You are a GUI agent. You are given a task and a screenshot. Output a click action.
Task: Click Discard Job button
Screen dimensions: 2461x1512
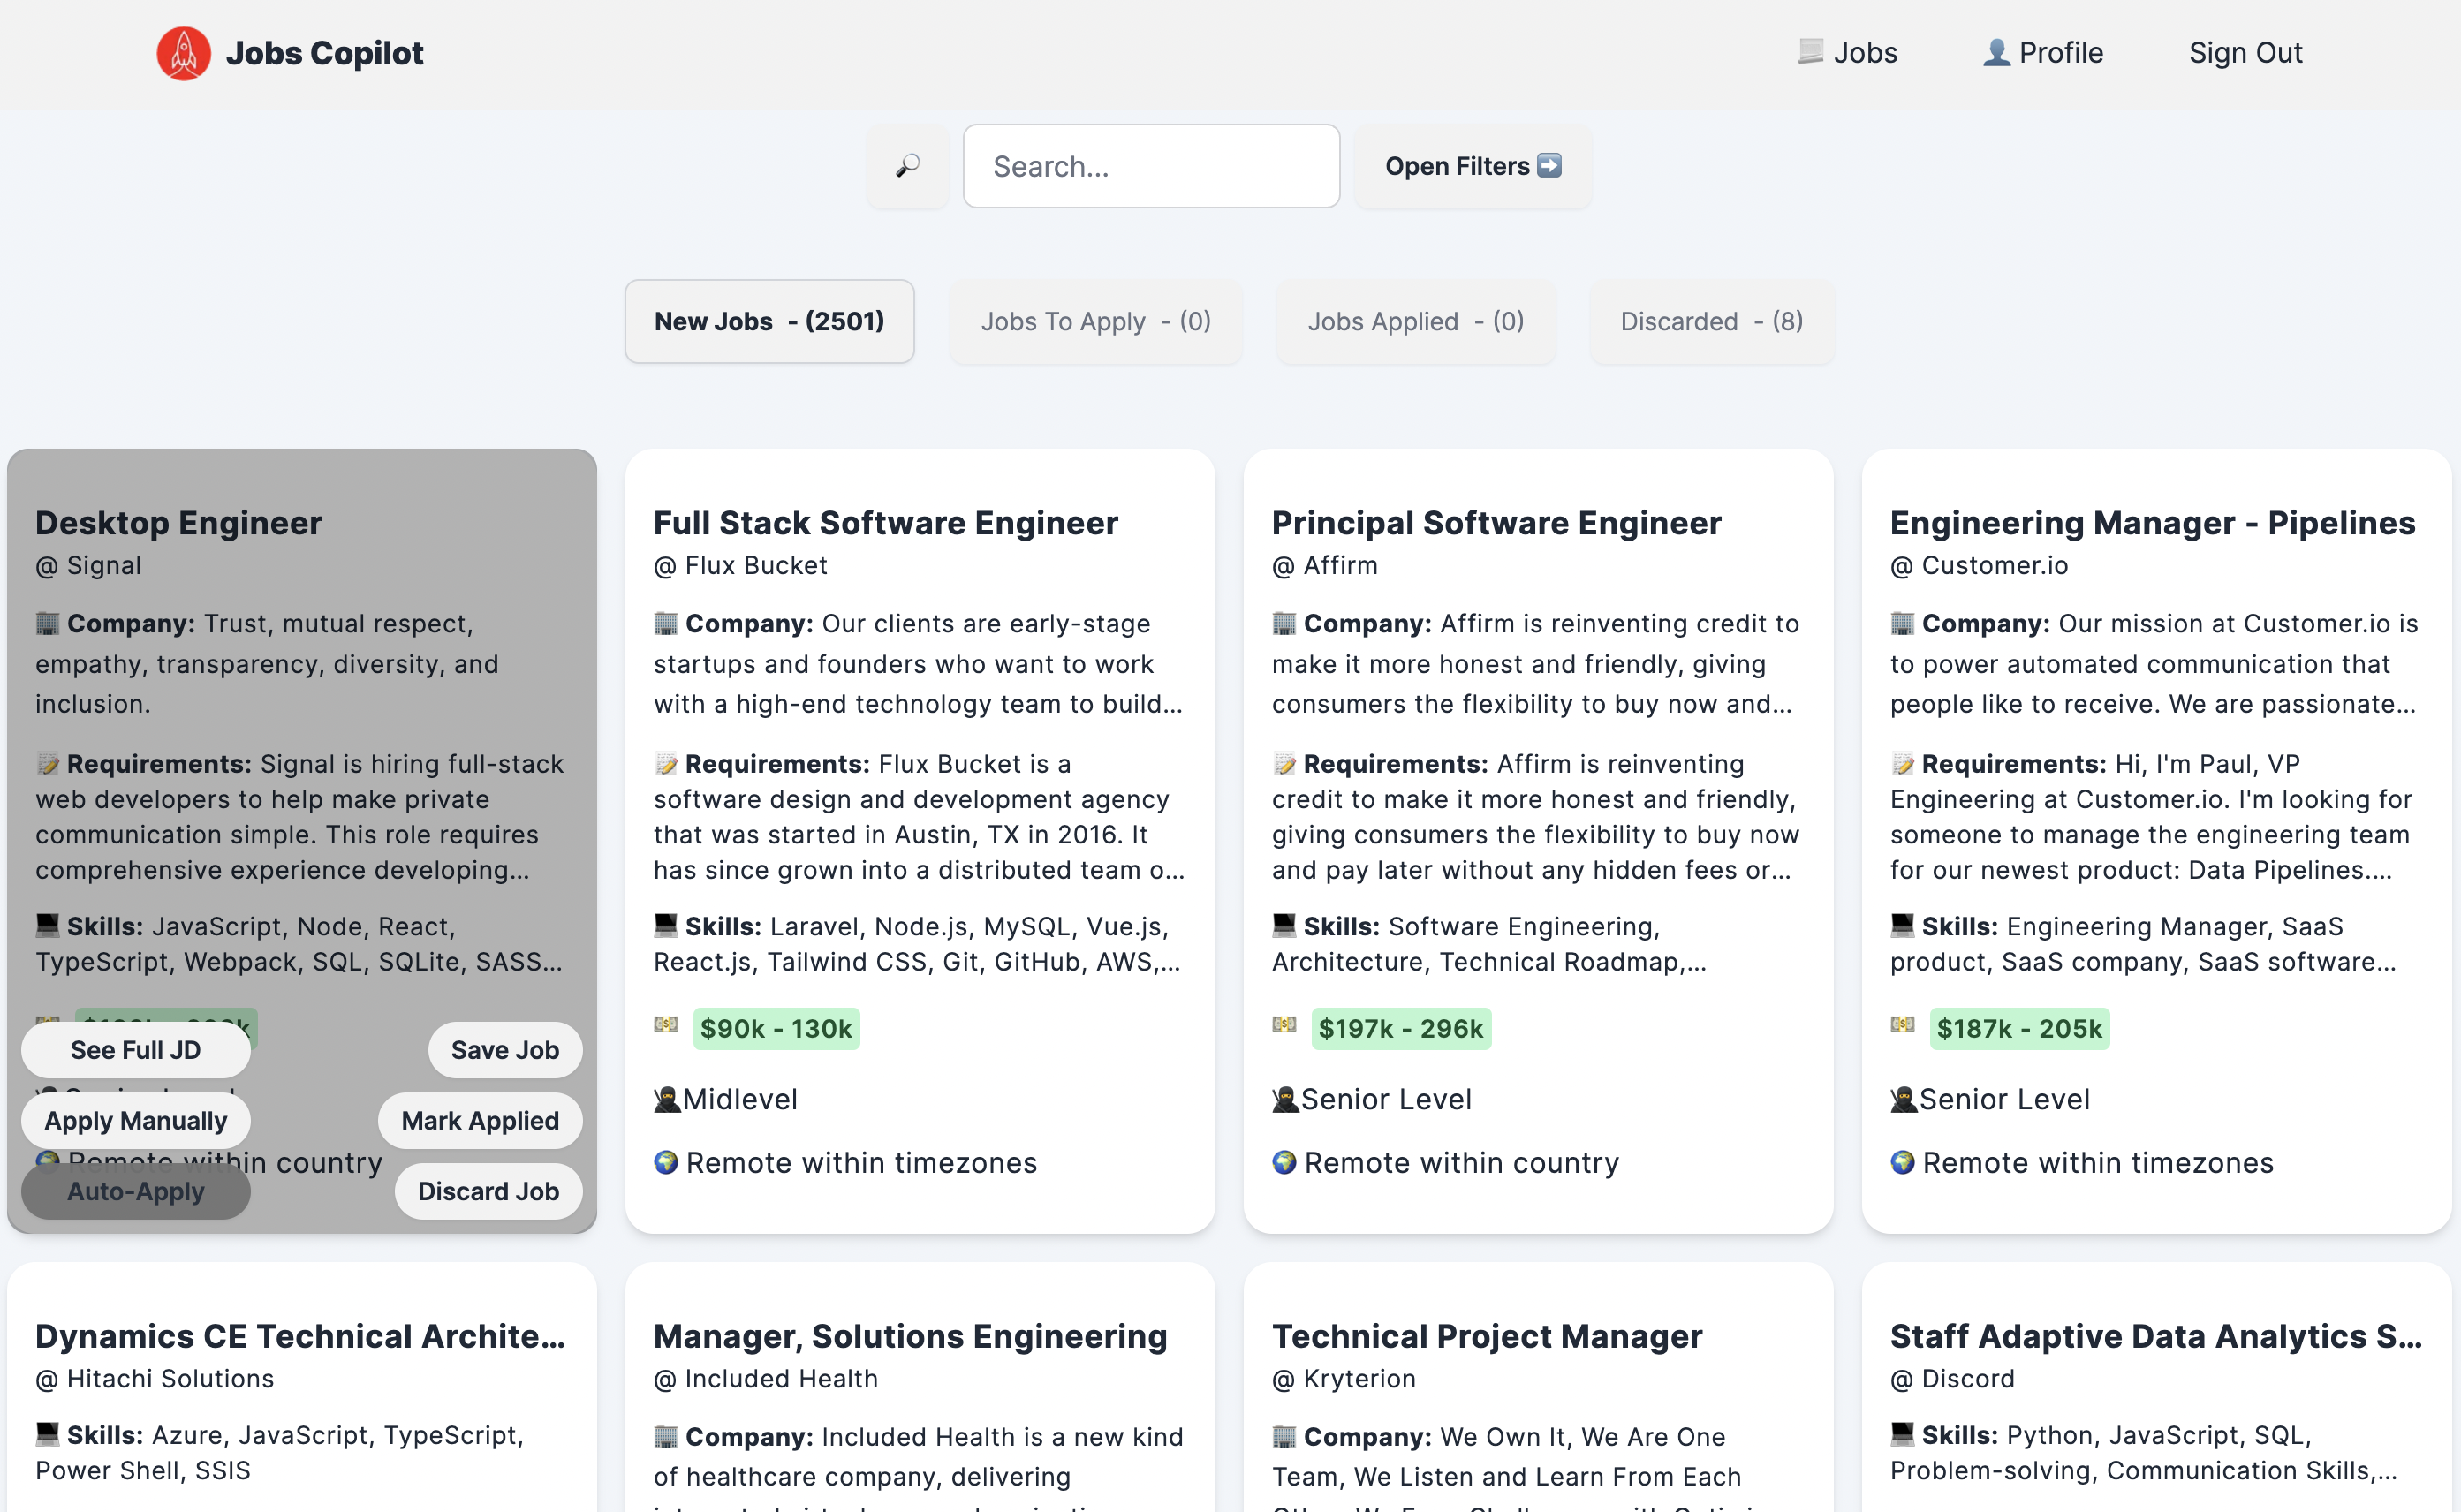[488, 1191]
